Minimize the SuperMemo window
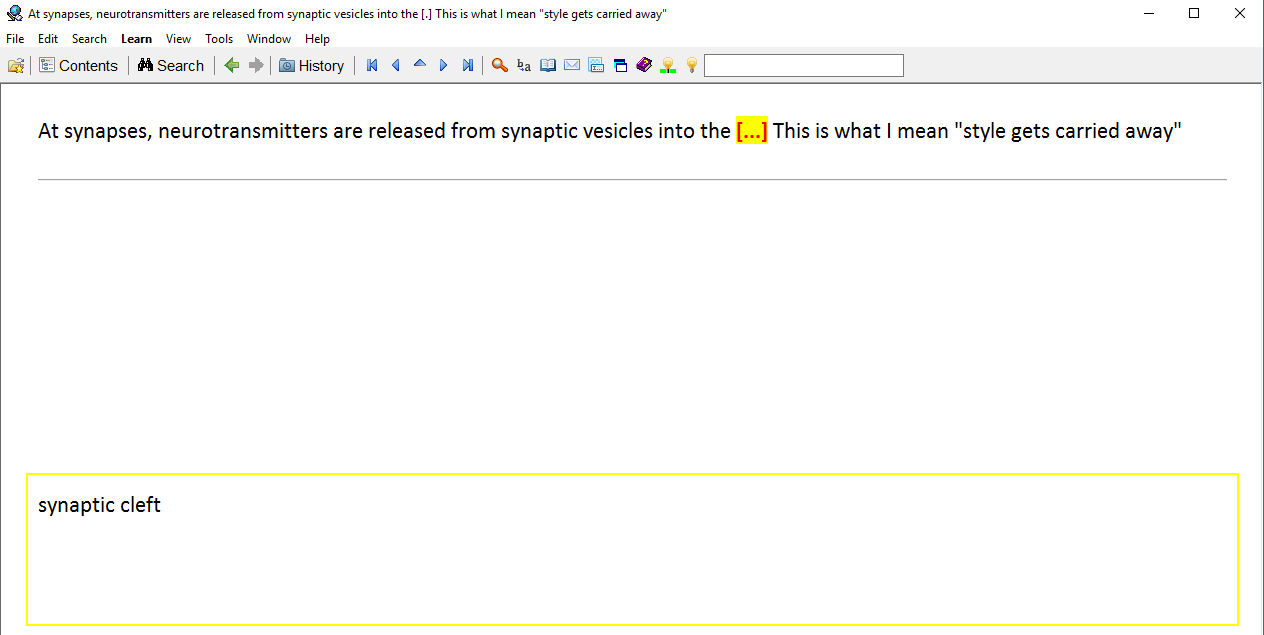1264x635 pixels. click(1148, 14)
